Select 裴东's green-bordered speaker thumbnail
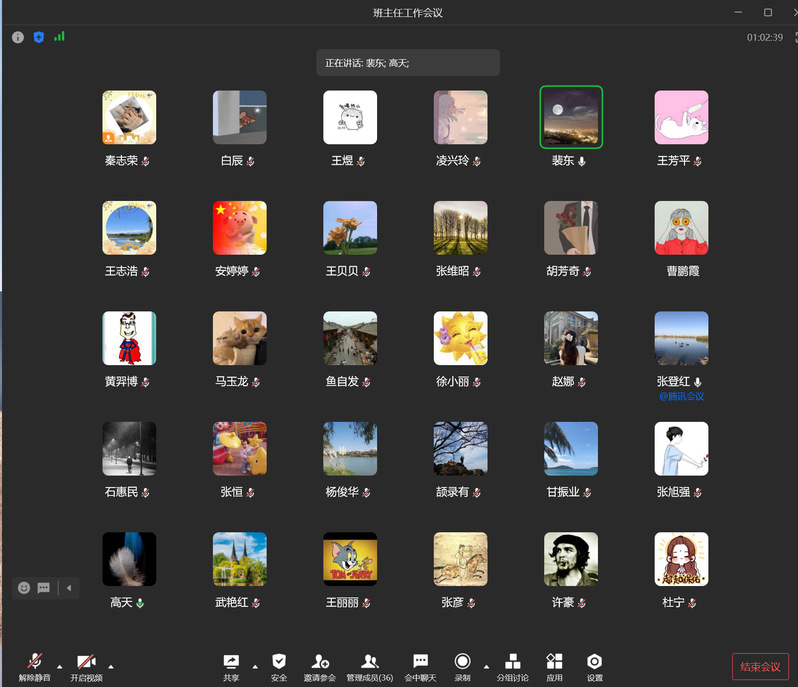The image size is (798, 687). (x=571, y=117)
